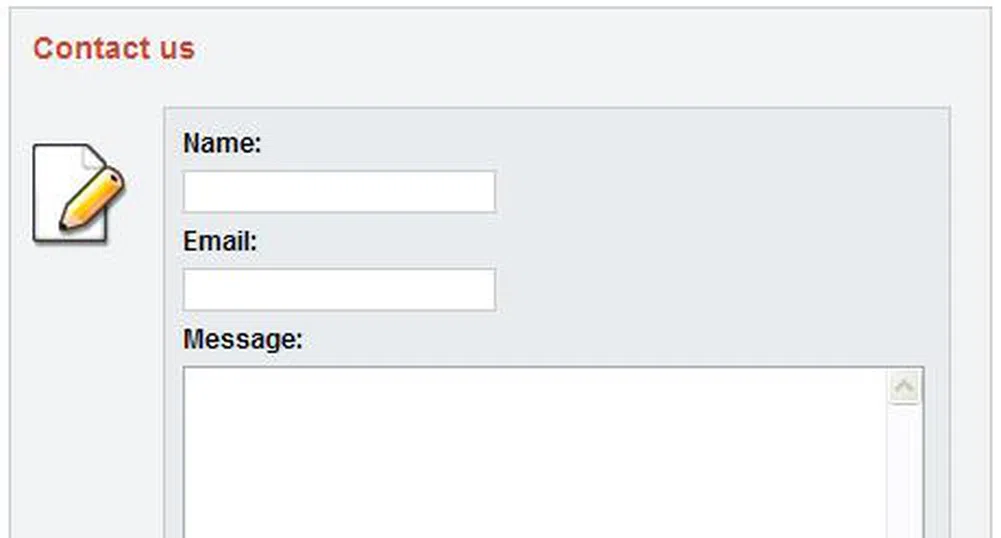The height and width of the screenshot is (538, 1001).
Task: Click empty form panel area beside Name field
Action: click(720, 192)
